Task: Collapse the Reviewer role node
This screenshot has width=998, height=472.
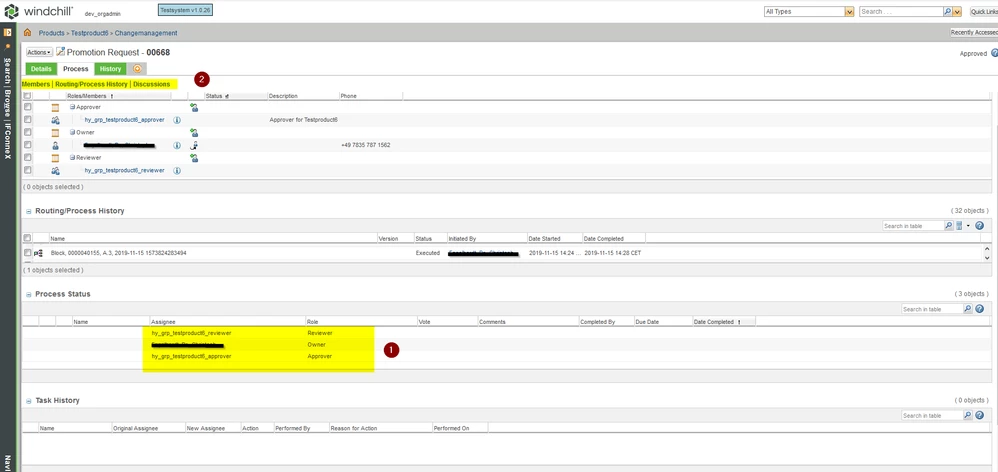Action: tap(73, 158)
